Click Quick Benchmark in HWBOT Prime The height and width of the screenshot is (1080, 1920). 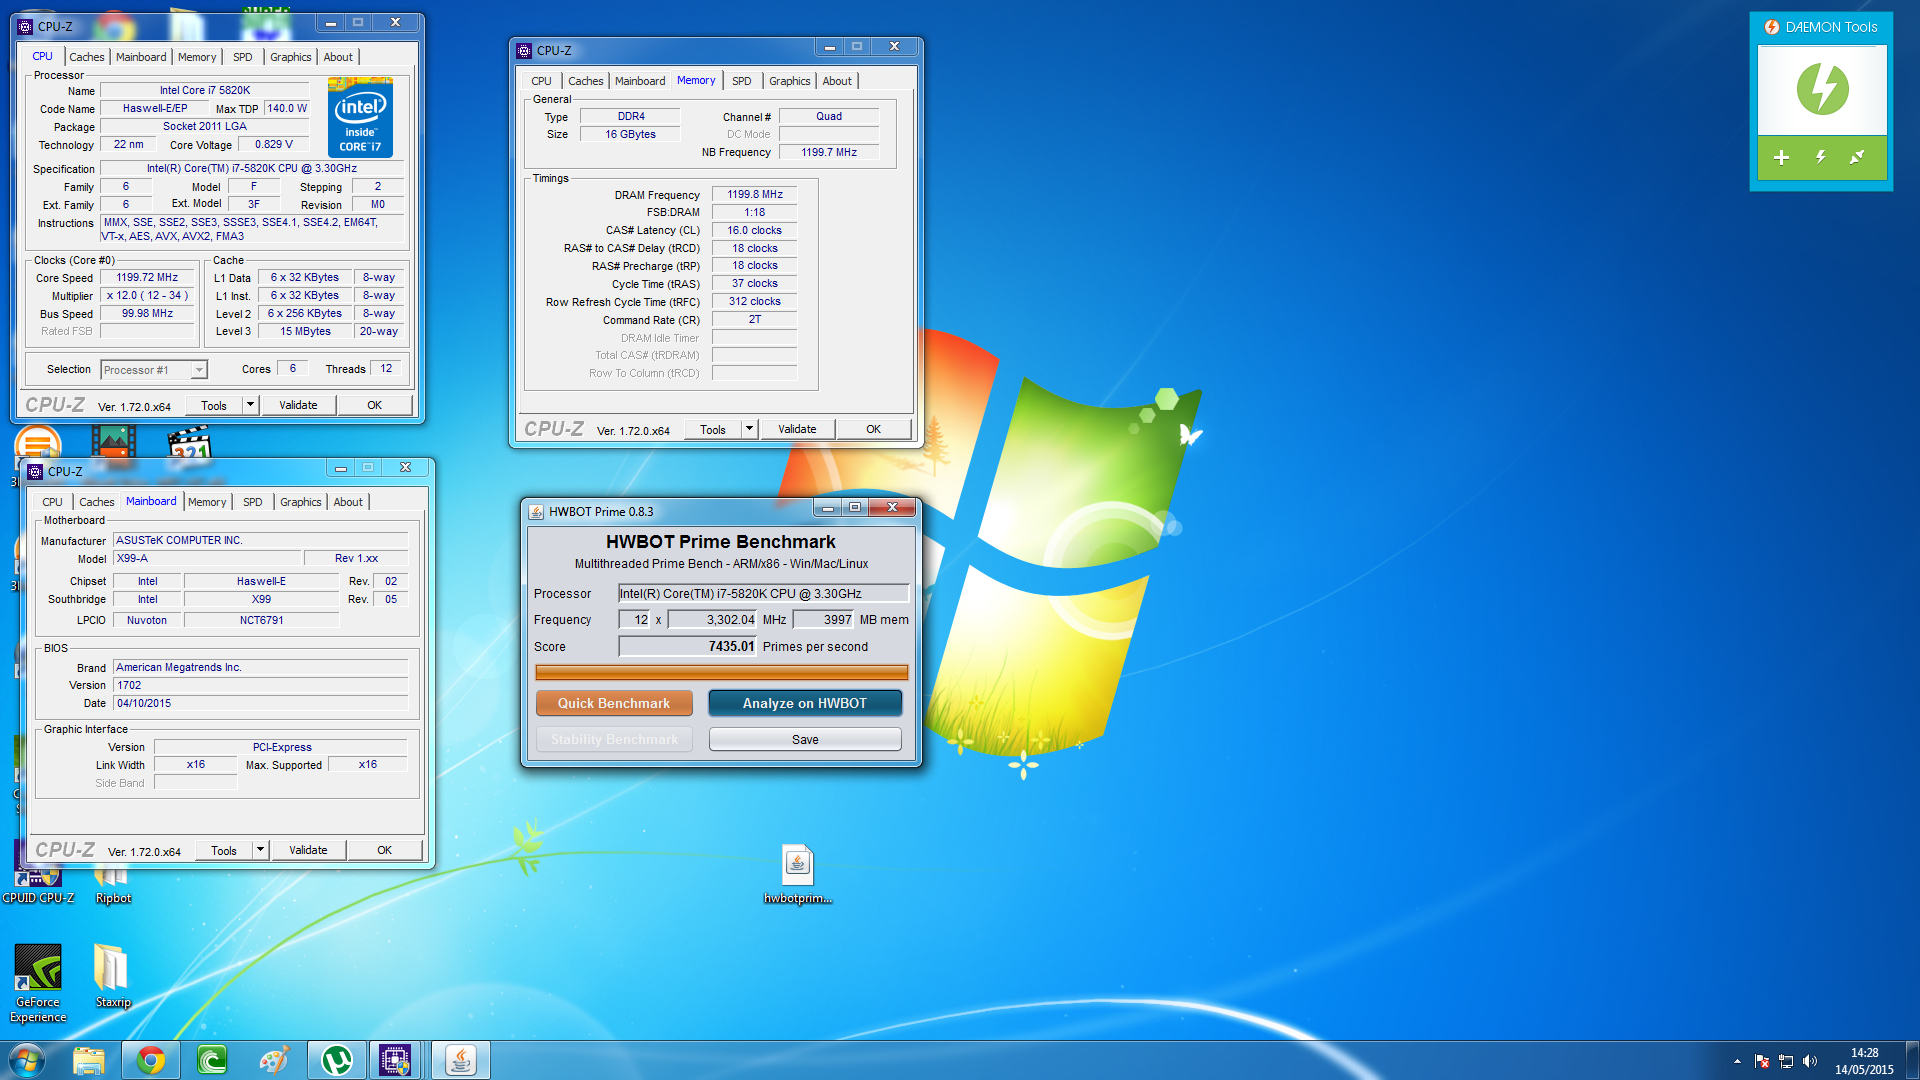coord(614,703)
